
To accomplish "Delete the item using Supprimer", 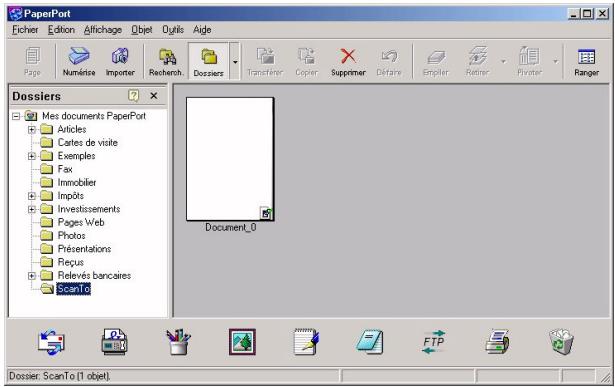I will pos(348,61).
